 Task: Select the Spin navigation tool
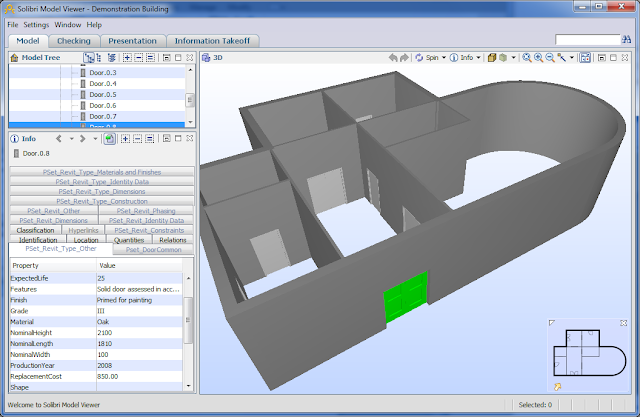[x=427, y=58]
